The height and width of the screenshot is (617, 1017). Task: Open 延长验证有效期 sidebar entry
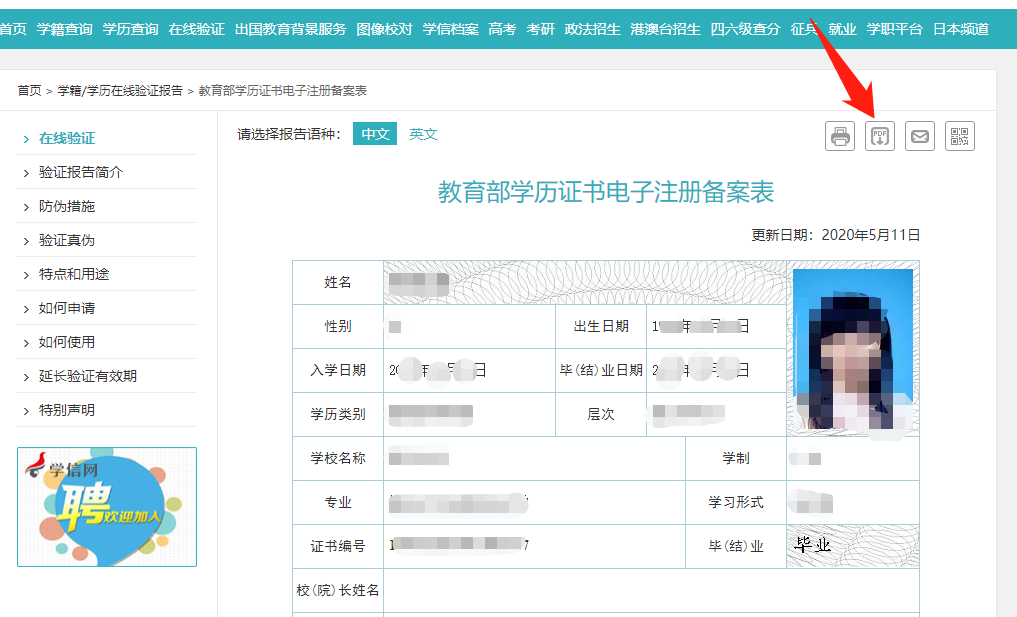(x=88, y=376)
